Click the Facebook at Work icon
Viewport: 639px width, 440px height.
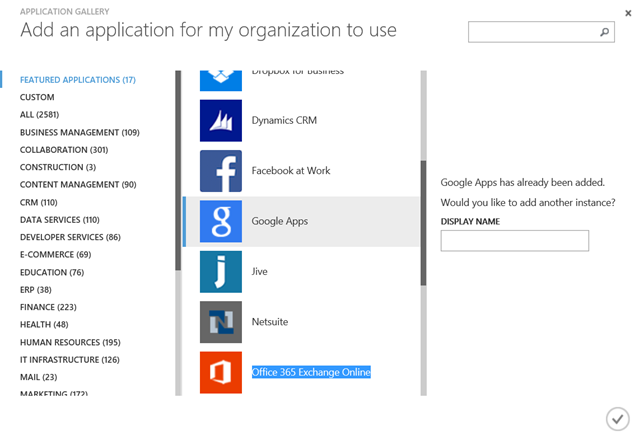pos(220,171)
